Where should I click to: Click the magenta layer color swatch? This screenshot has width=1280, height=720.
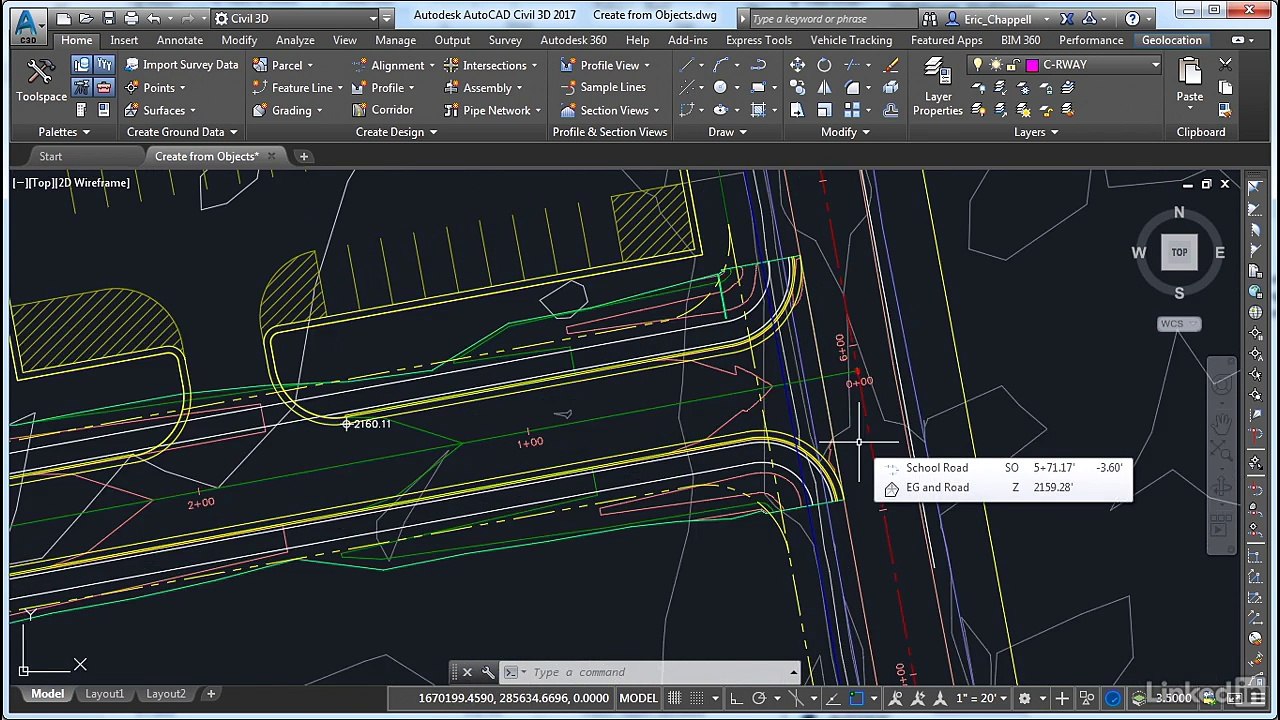click(1032, 65)
